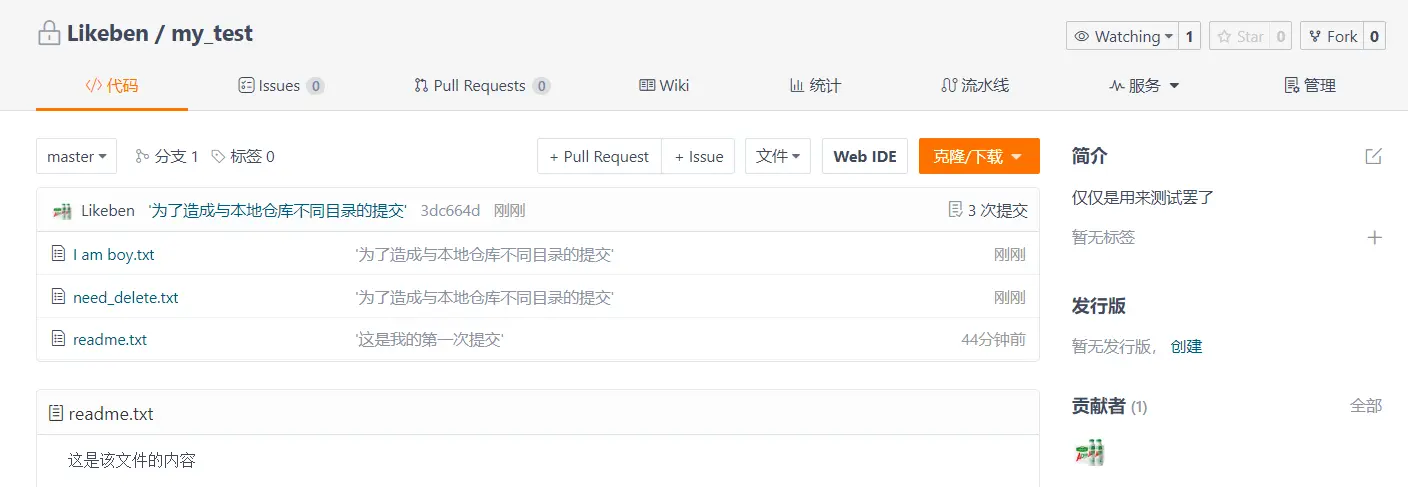Open the 统计 tab
This screenshot has width=1408, height=487.
pos(815,86)
